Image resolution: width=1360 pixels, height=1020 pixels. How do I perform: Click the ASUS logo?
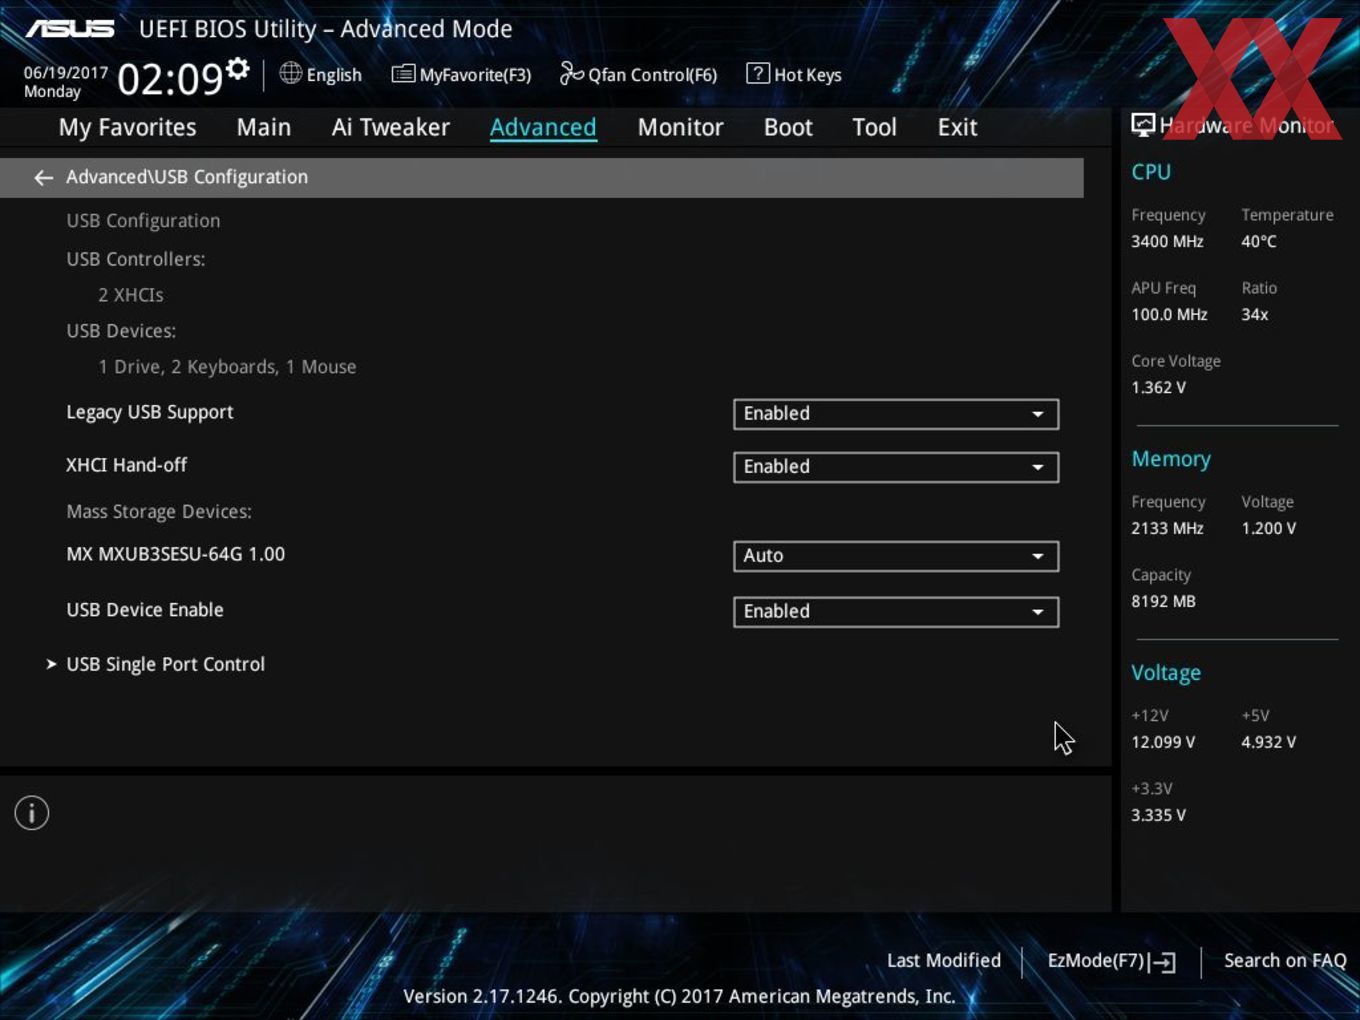[70, 28]
